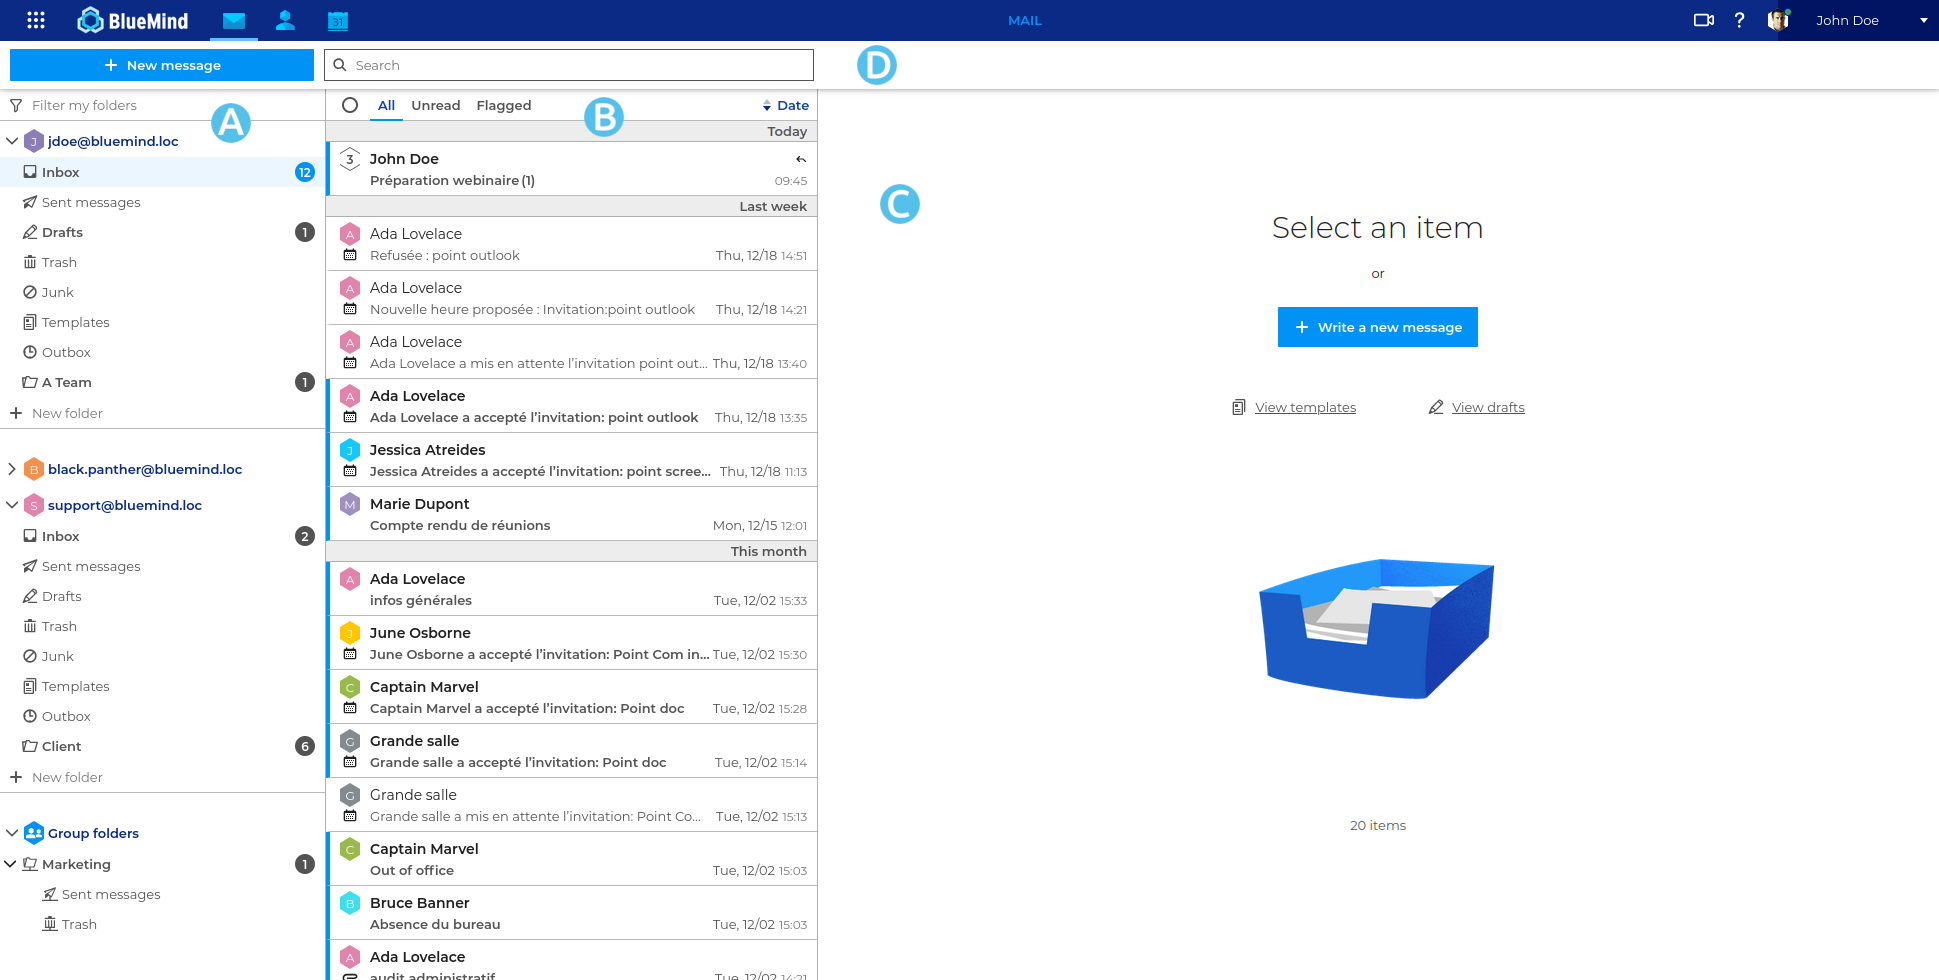
Task: Open the help question mark icon
Action: click(1739, 20)
